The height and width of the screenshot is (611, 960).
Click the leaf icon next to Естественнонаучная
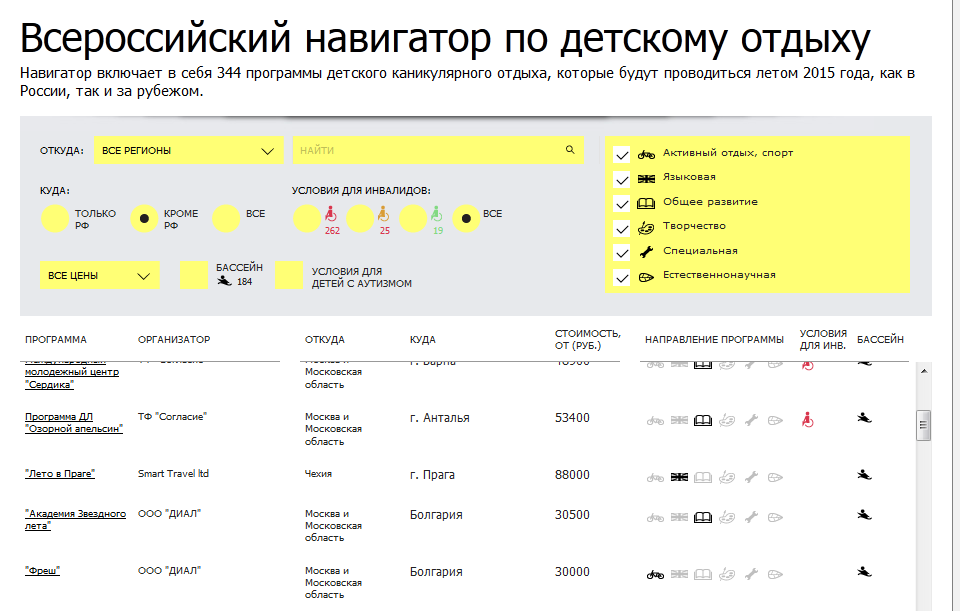pos(646,277)
